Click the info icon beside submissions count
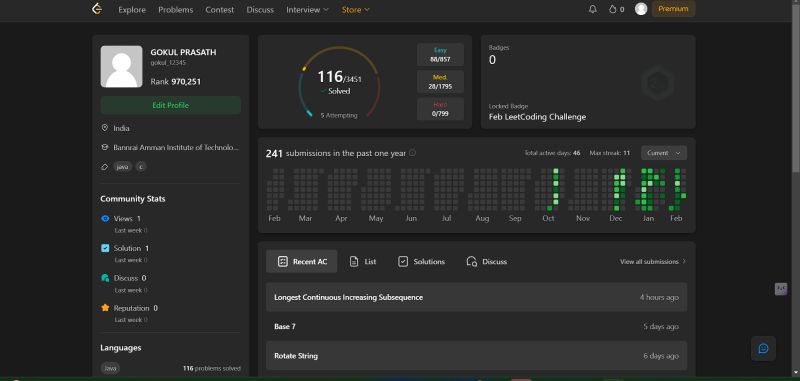 [412, 153]
